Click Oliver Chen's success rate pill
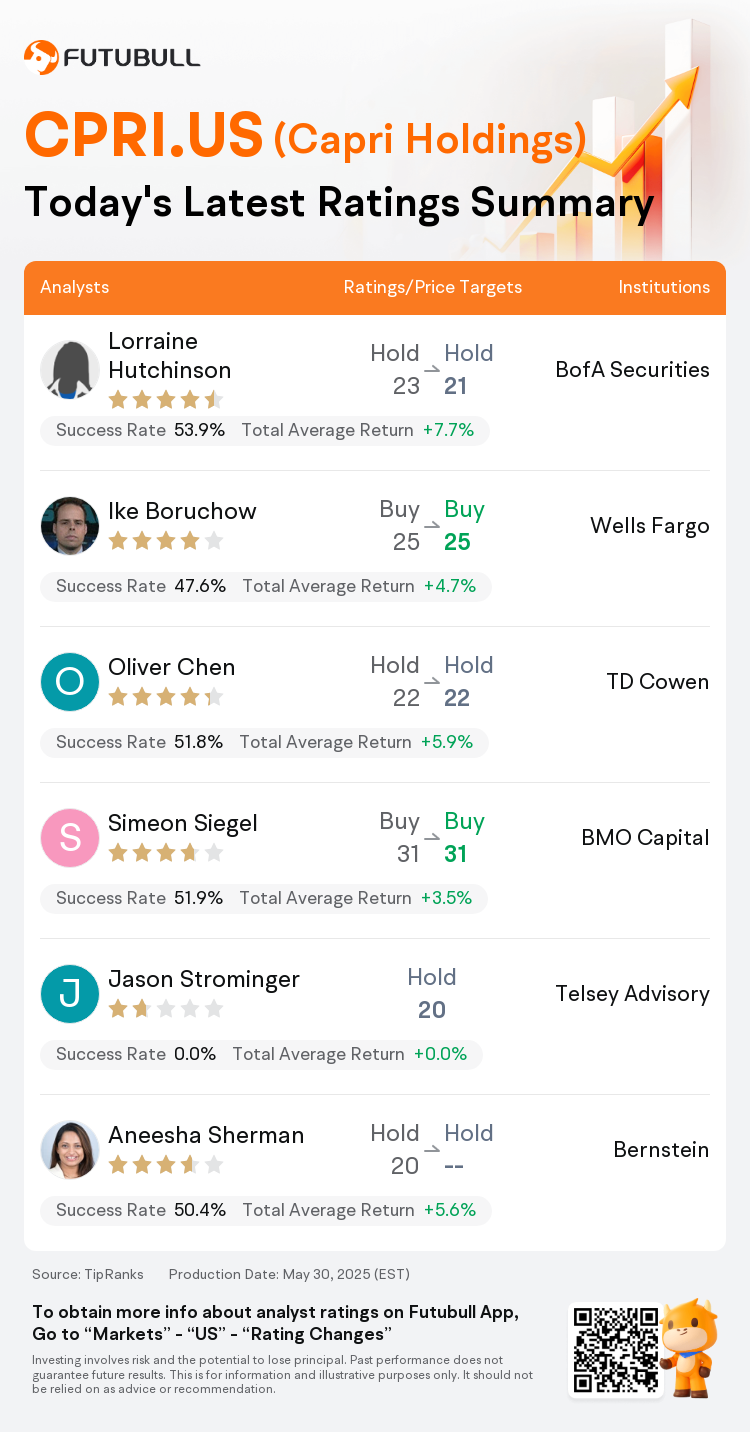 pos(264,742)
